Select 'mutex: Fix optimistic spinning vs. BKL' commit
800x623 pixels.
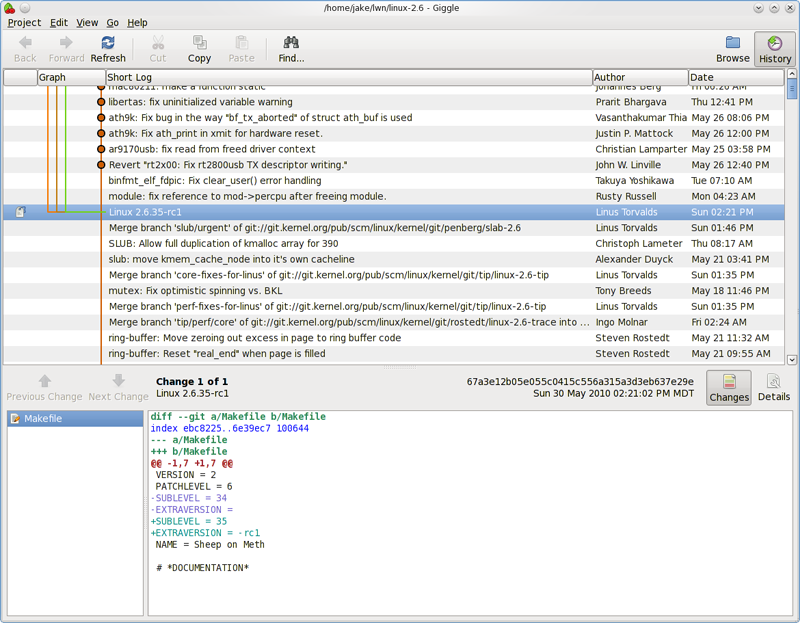click(x=394, y=291)
